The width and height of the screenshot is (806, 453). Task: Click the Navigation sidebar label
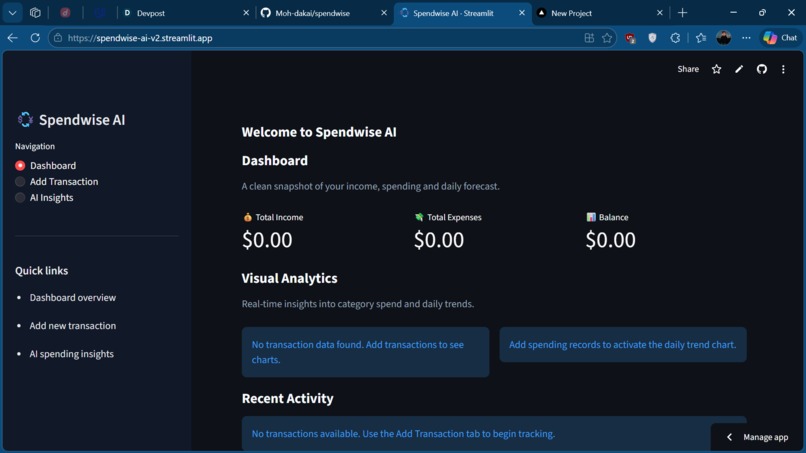point(34,146)
